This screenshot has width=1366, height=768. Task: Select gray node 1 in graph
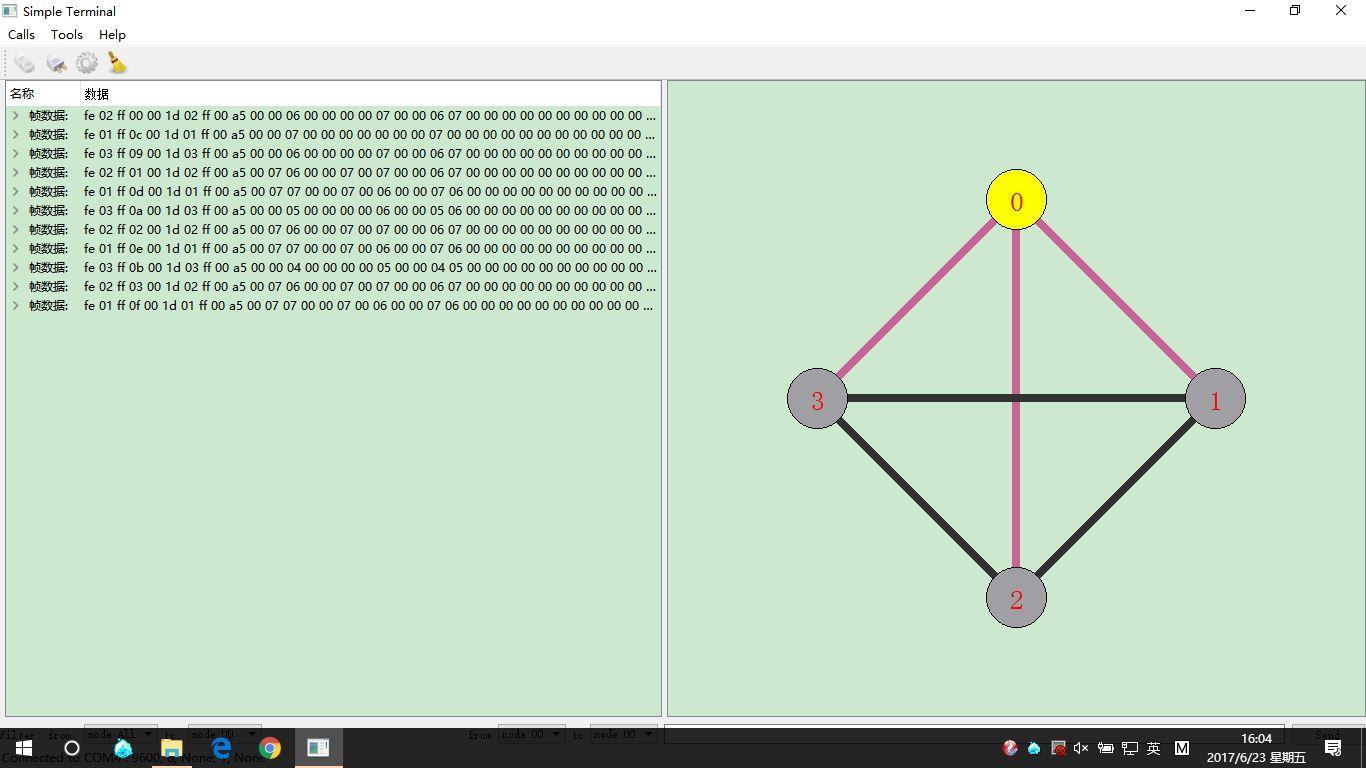point(1215,399)
